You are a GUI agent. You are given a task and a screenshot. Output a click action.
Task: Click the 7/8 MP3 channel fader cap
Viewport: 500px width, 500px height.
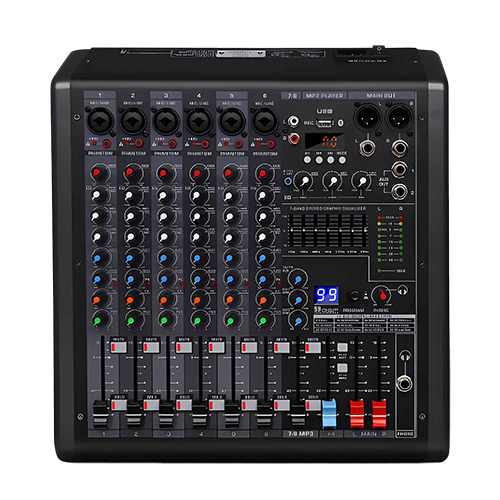tap(298, 414)
